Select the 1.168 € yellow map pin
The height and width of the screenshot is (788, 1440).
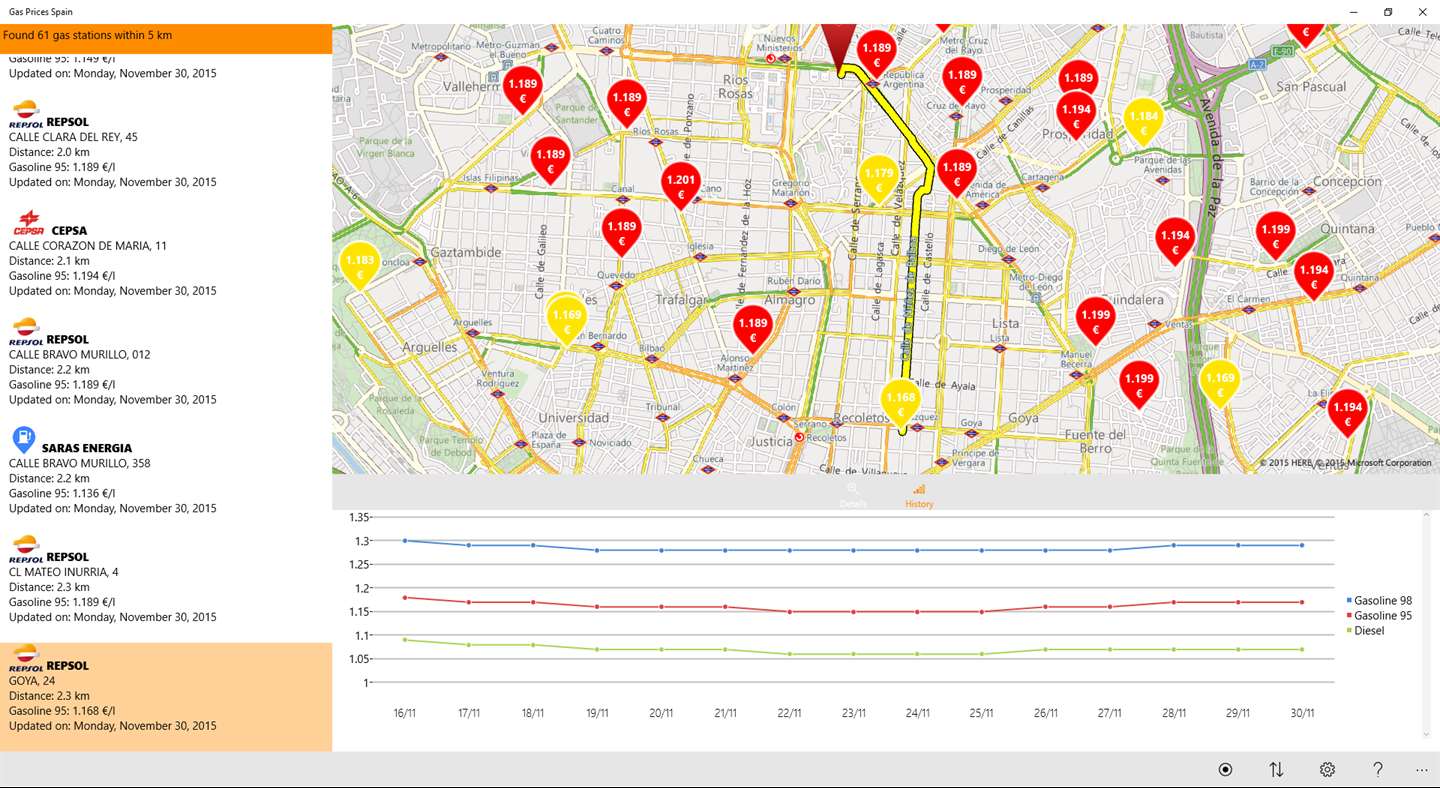[900, 403]
